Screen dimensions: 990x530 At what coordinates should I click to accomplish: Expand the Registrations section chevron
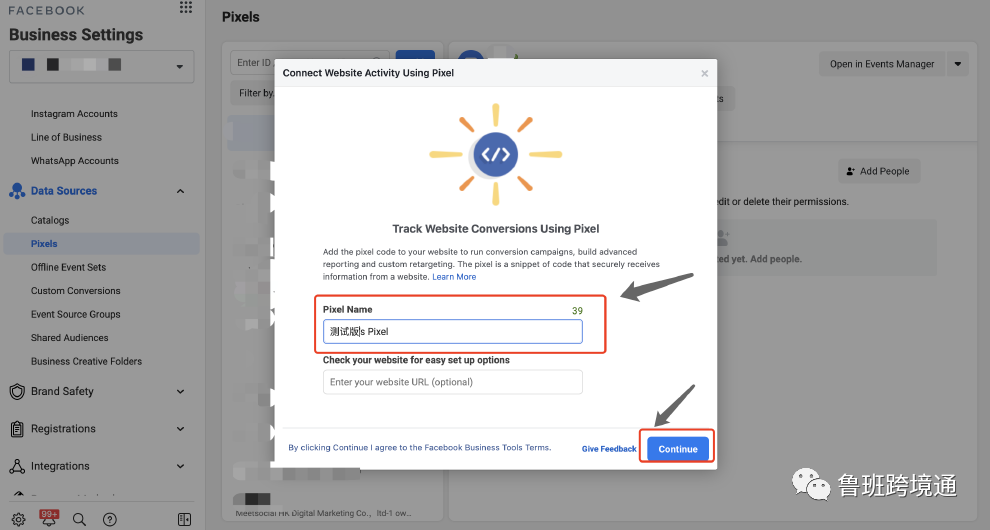tap(181, 429)
